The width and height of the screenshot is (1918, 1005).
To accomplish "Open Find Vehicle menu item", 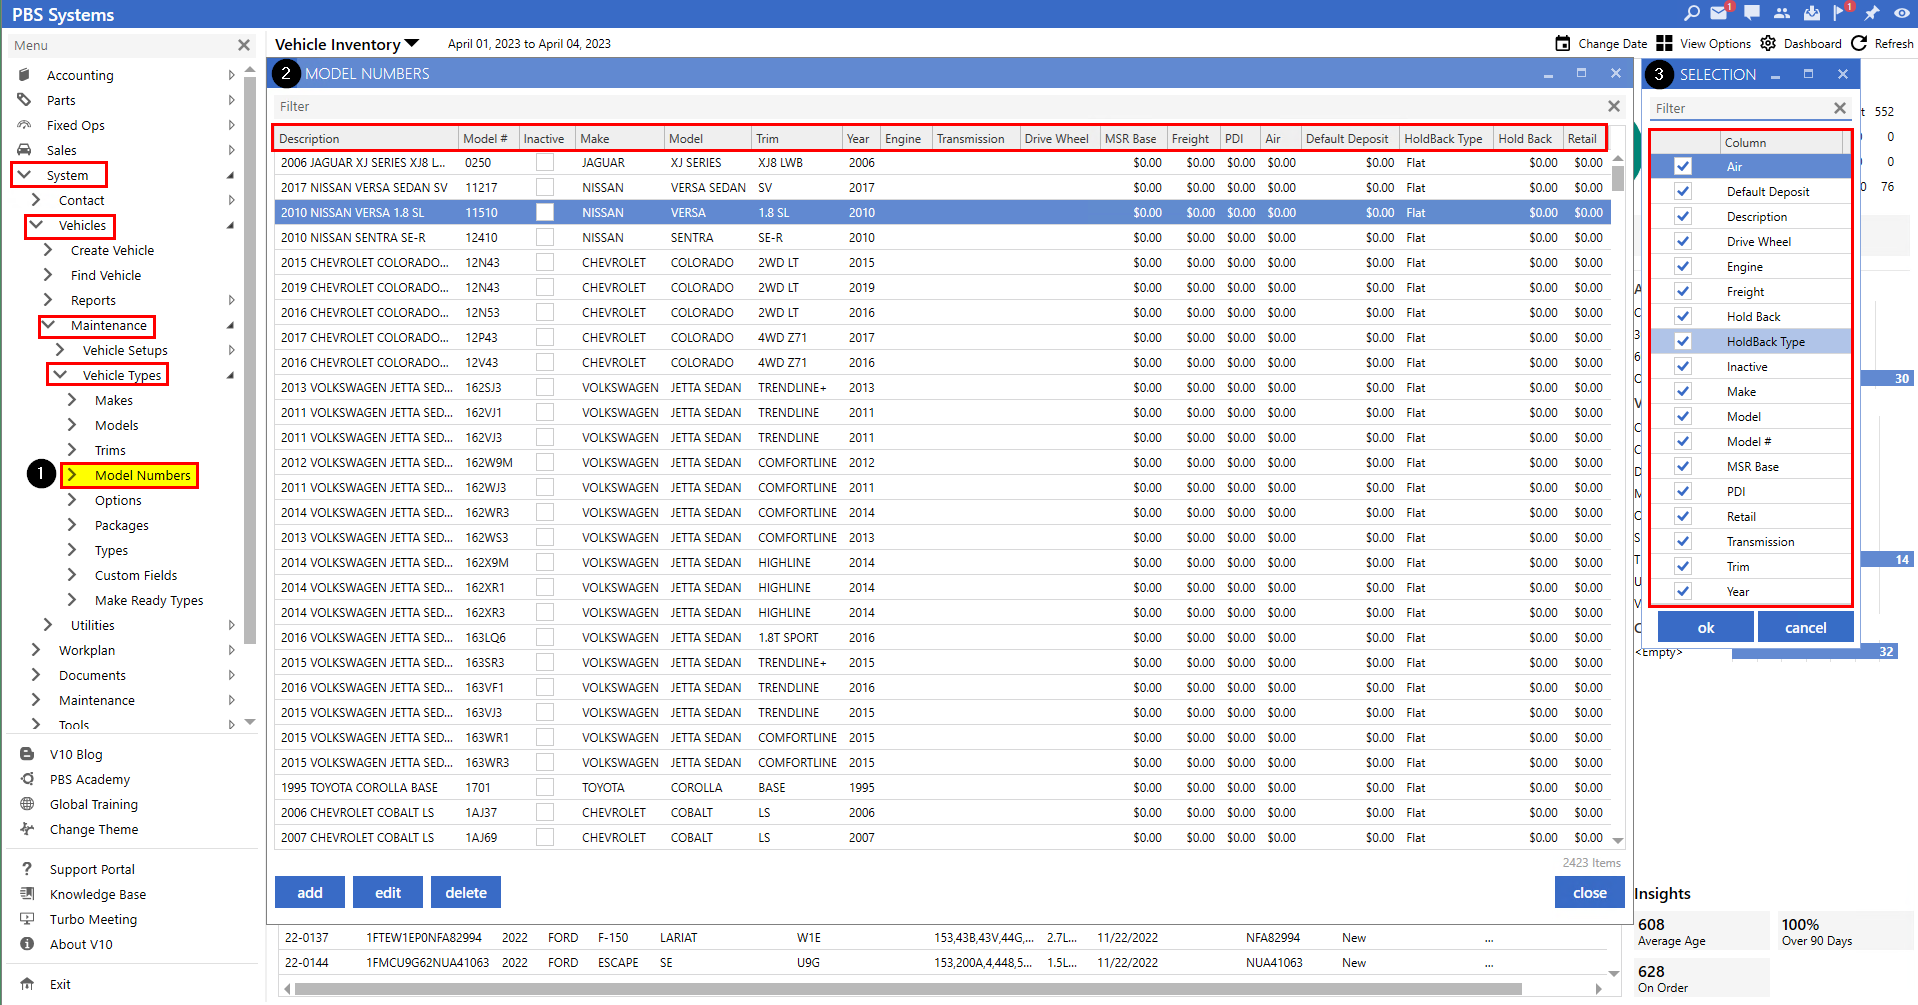I will coord(106,275).
